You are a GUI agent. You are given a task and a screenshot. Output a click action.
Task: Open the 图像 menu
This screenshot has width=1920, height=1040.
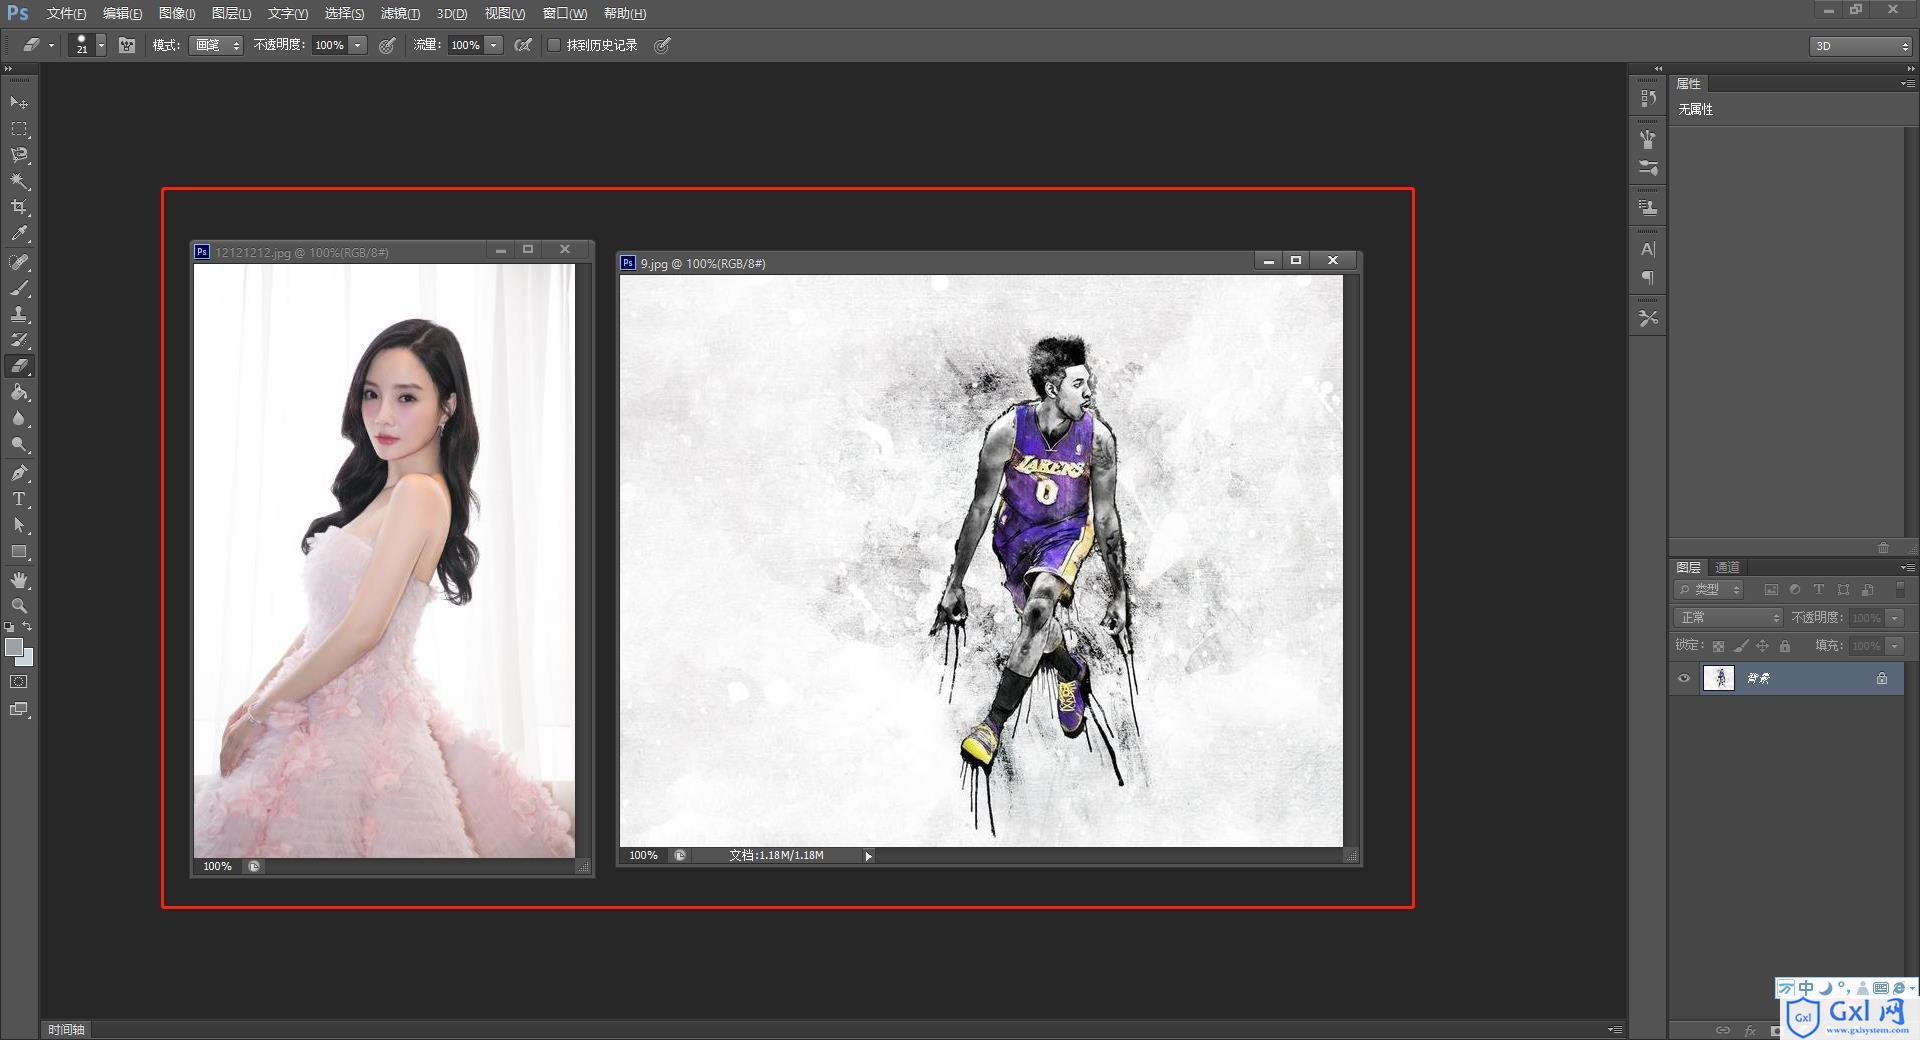(177, 13)
